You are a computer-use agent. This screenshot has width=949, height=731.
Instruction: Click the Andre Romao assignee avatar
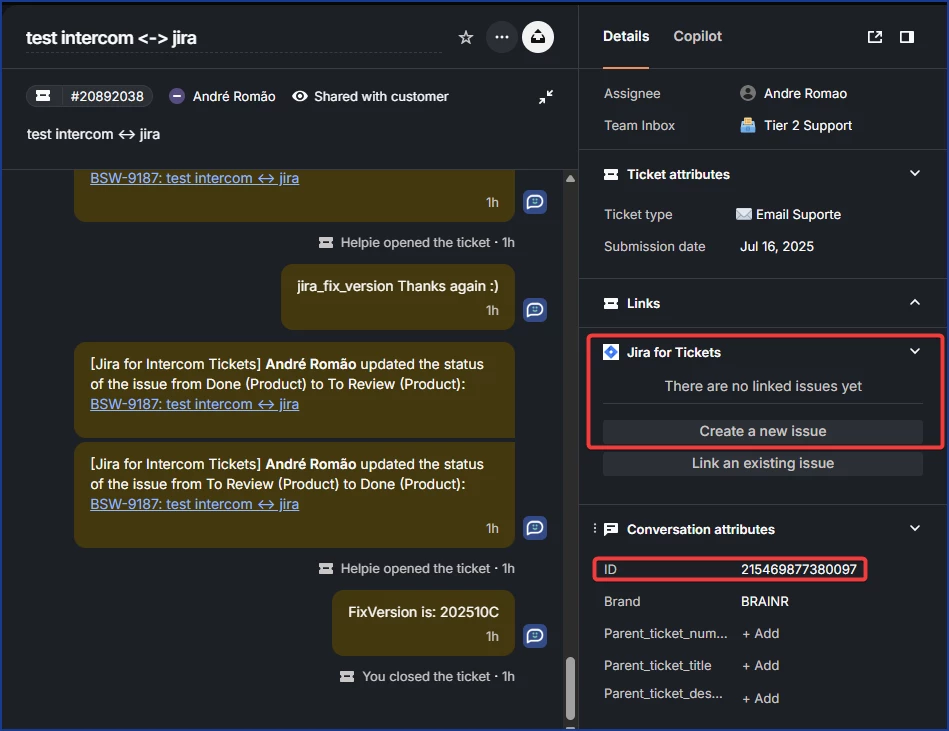coord(748,93)
